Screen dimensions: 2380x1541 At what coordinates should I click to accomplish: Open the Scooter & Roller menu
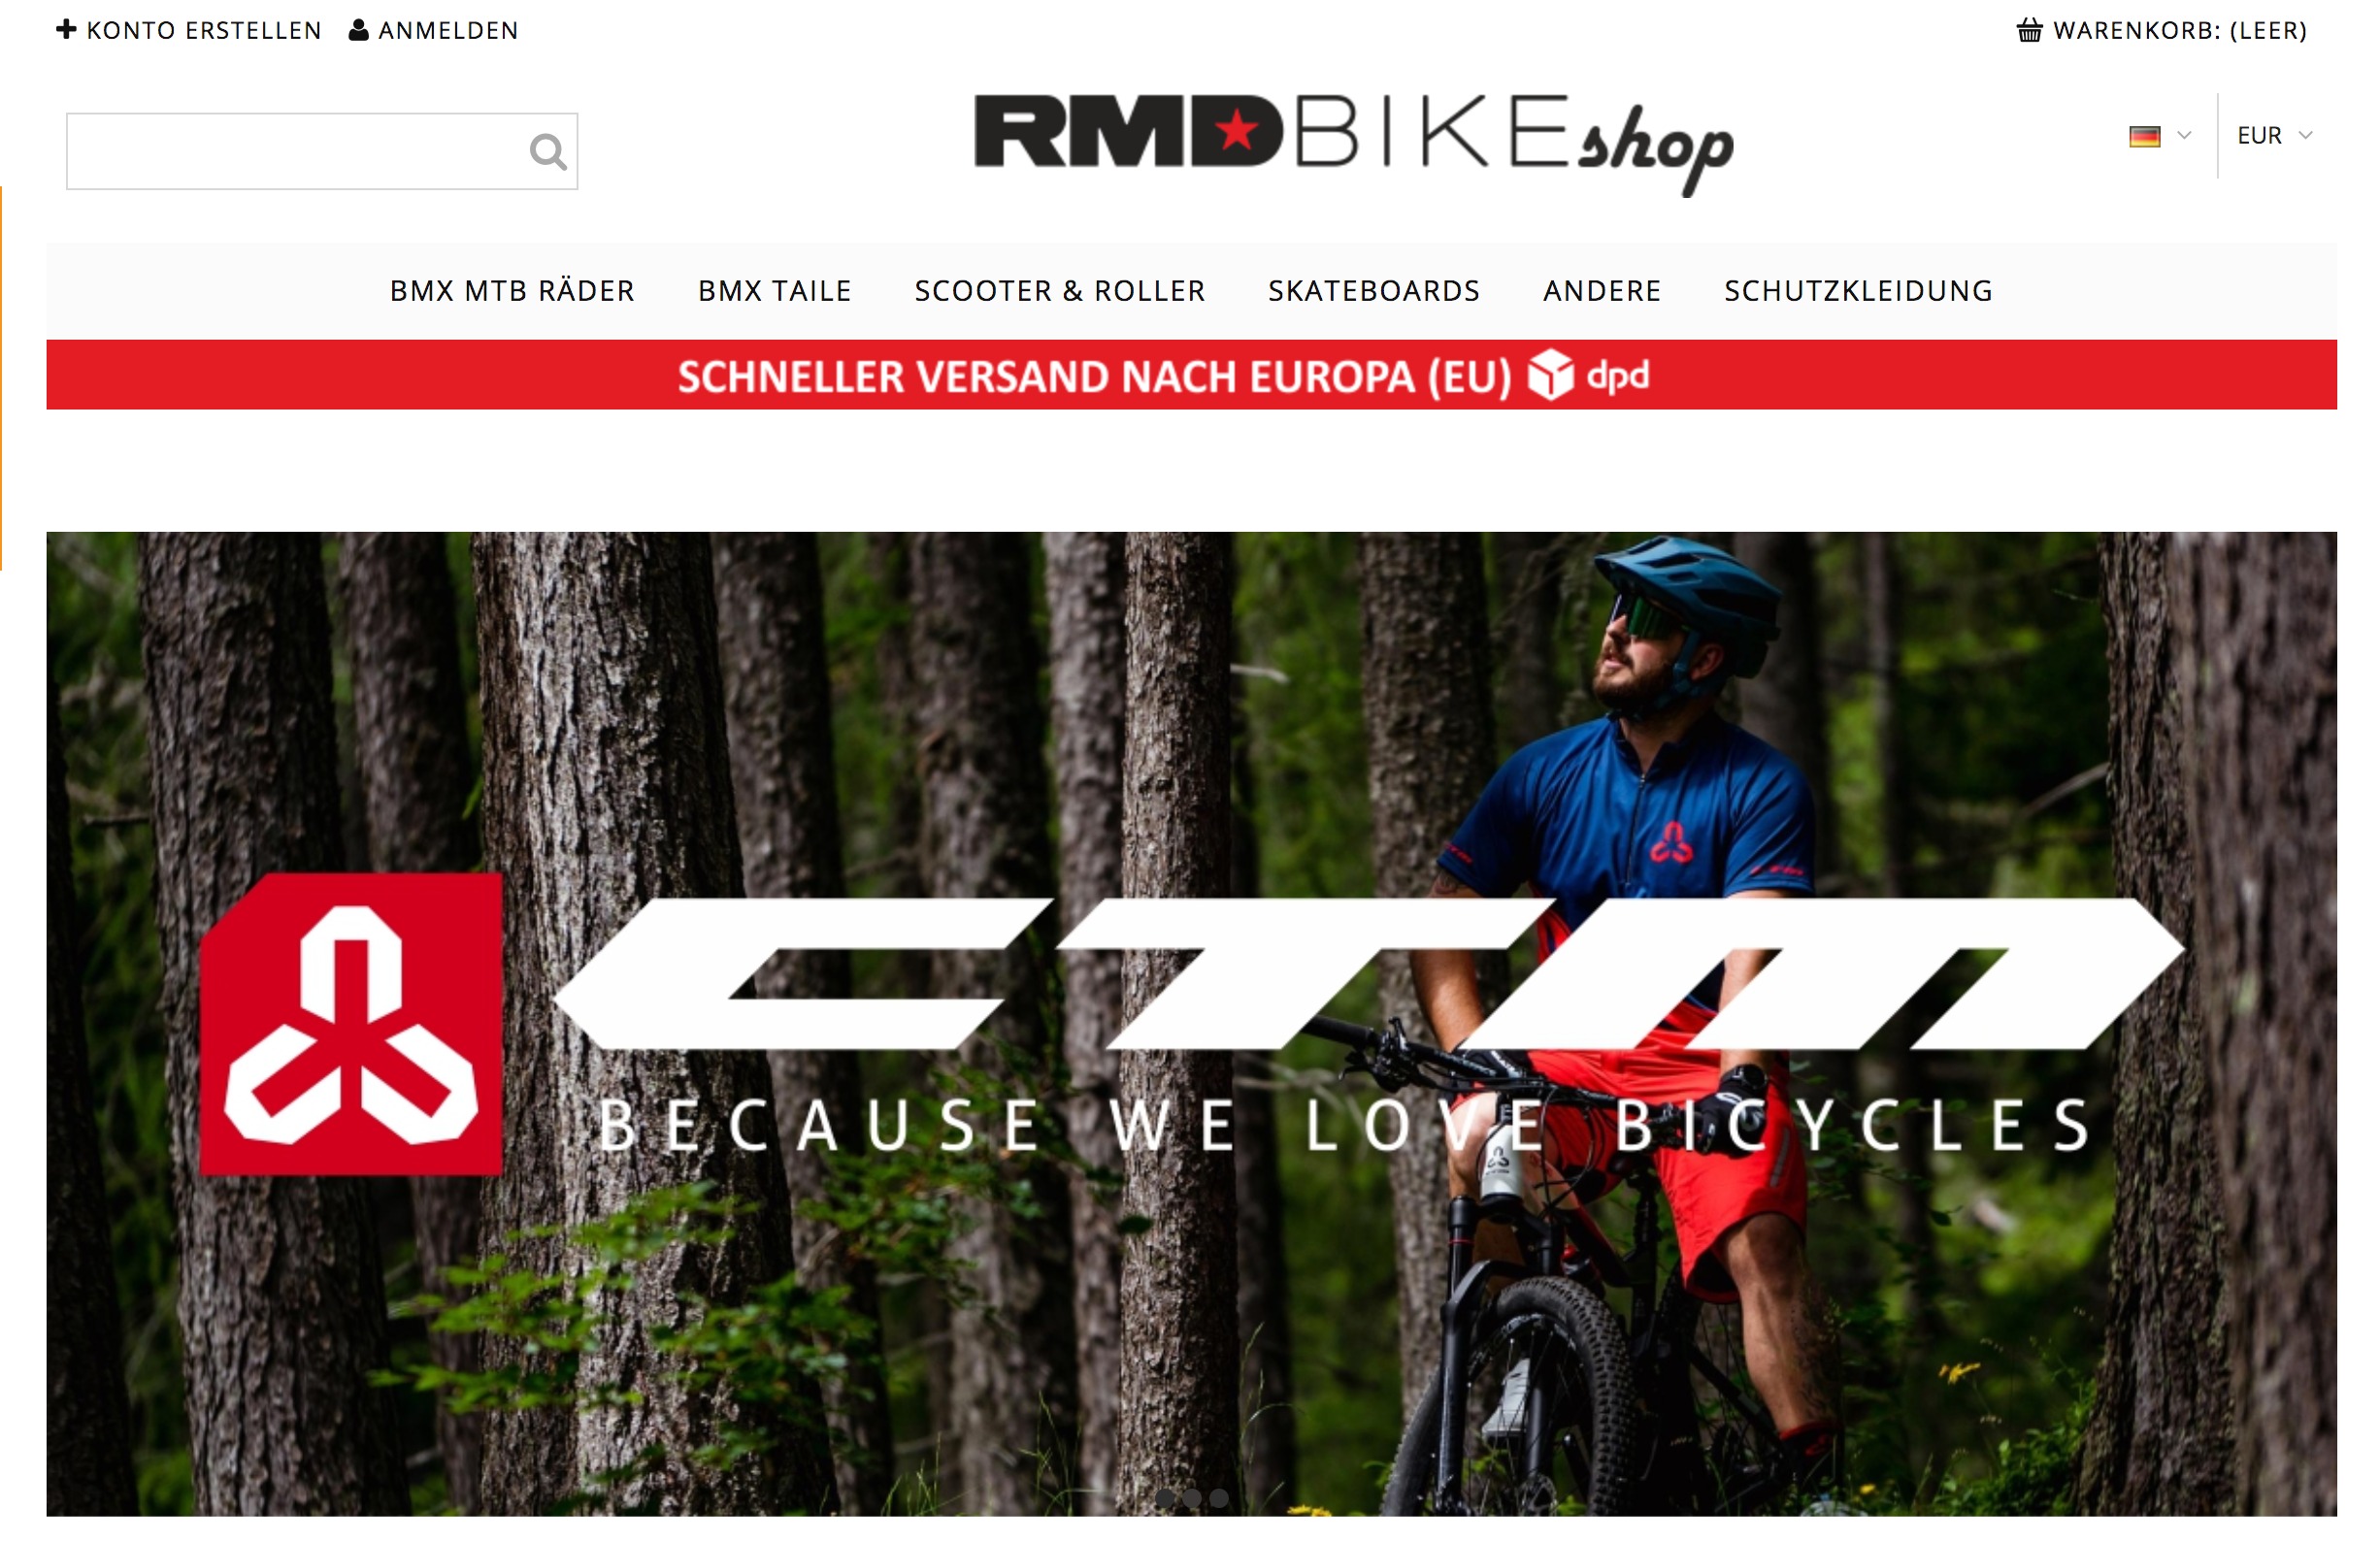1059,291
